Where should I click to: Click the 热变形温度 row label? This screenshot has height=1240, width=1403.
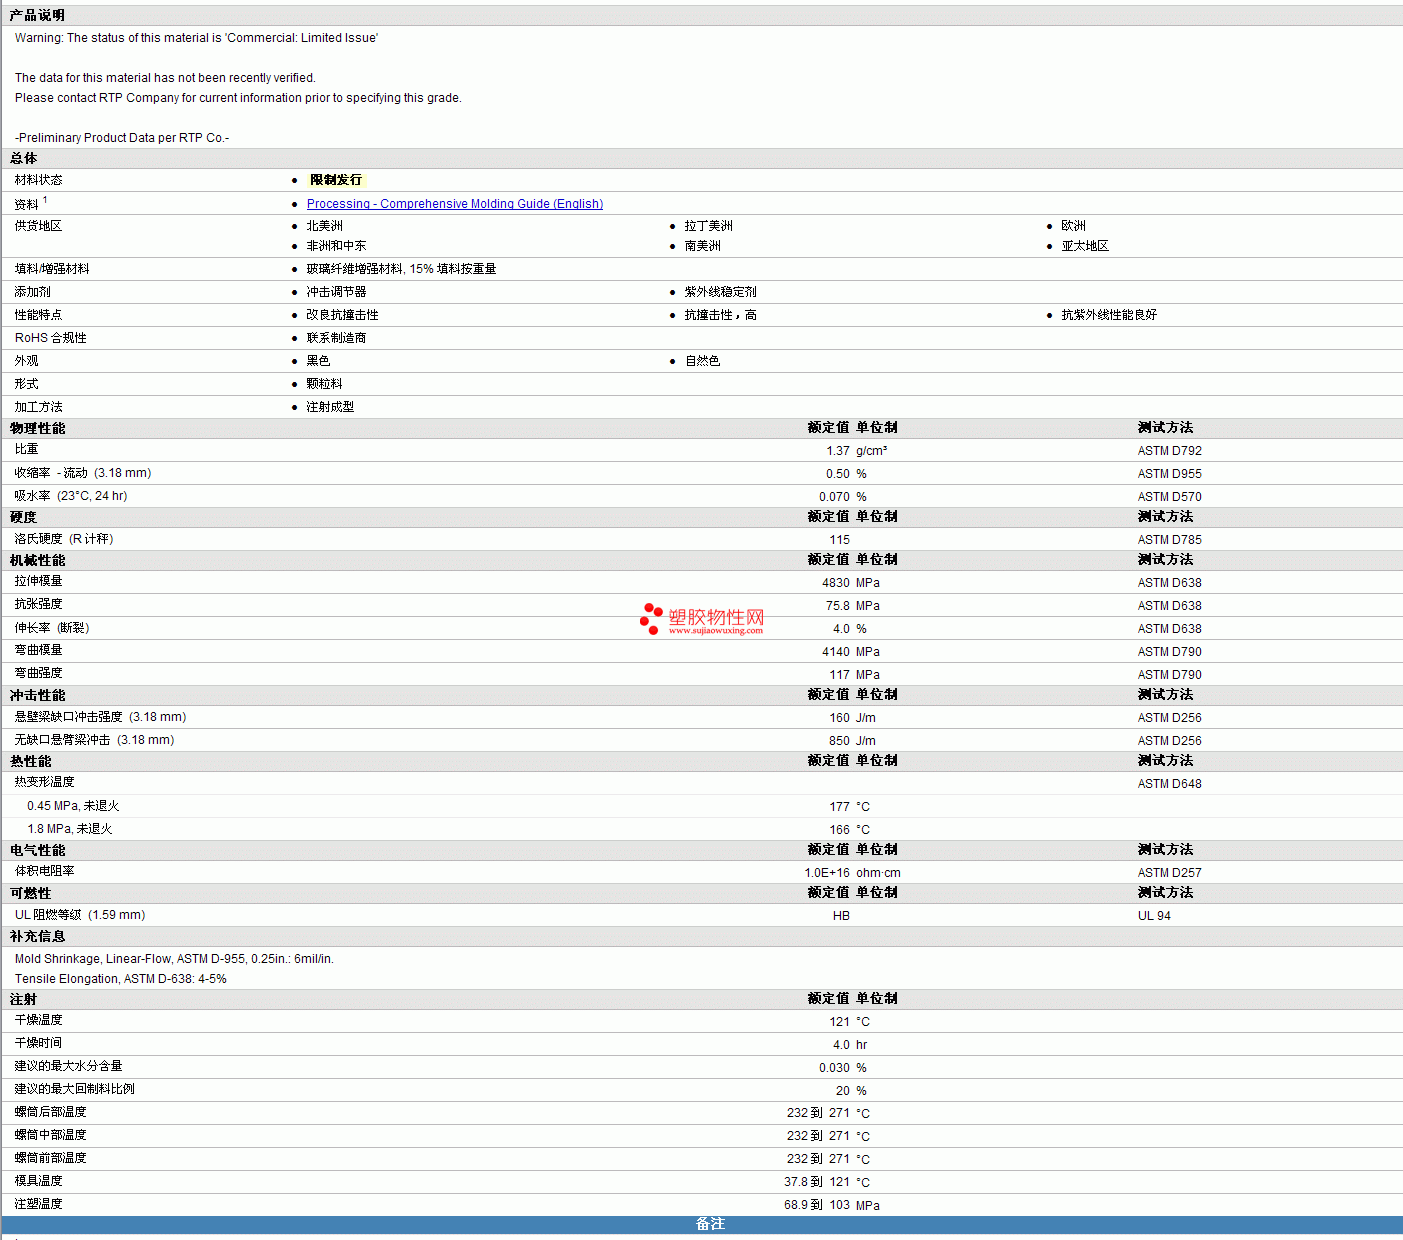coord(44,782)
